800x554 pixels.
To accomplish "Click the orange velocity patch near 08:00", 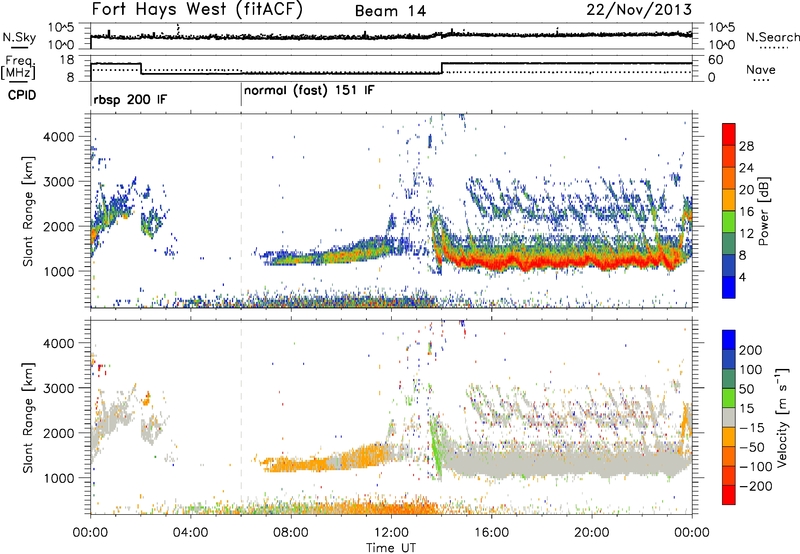I will coord(293,464).
